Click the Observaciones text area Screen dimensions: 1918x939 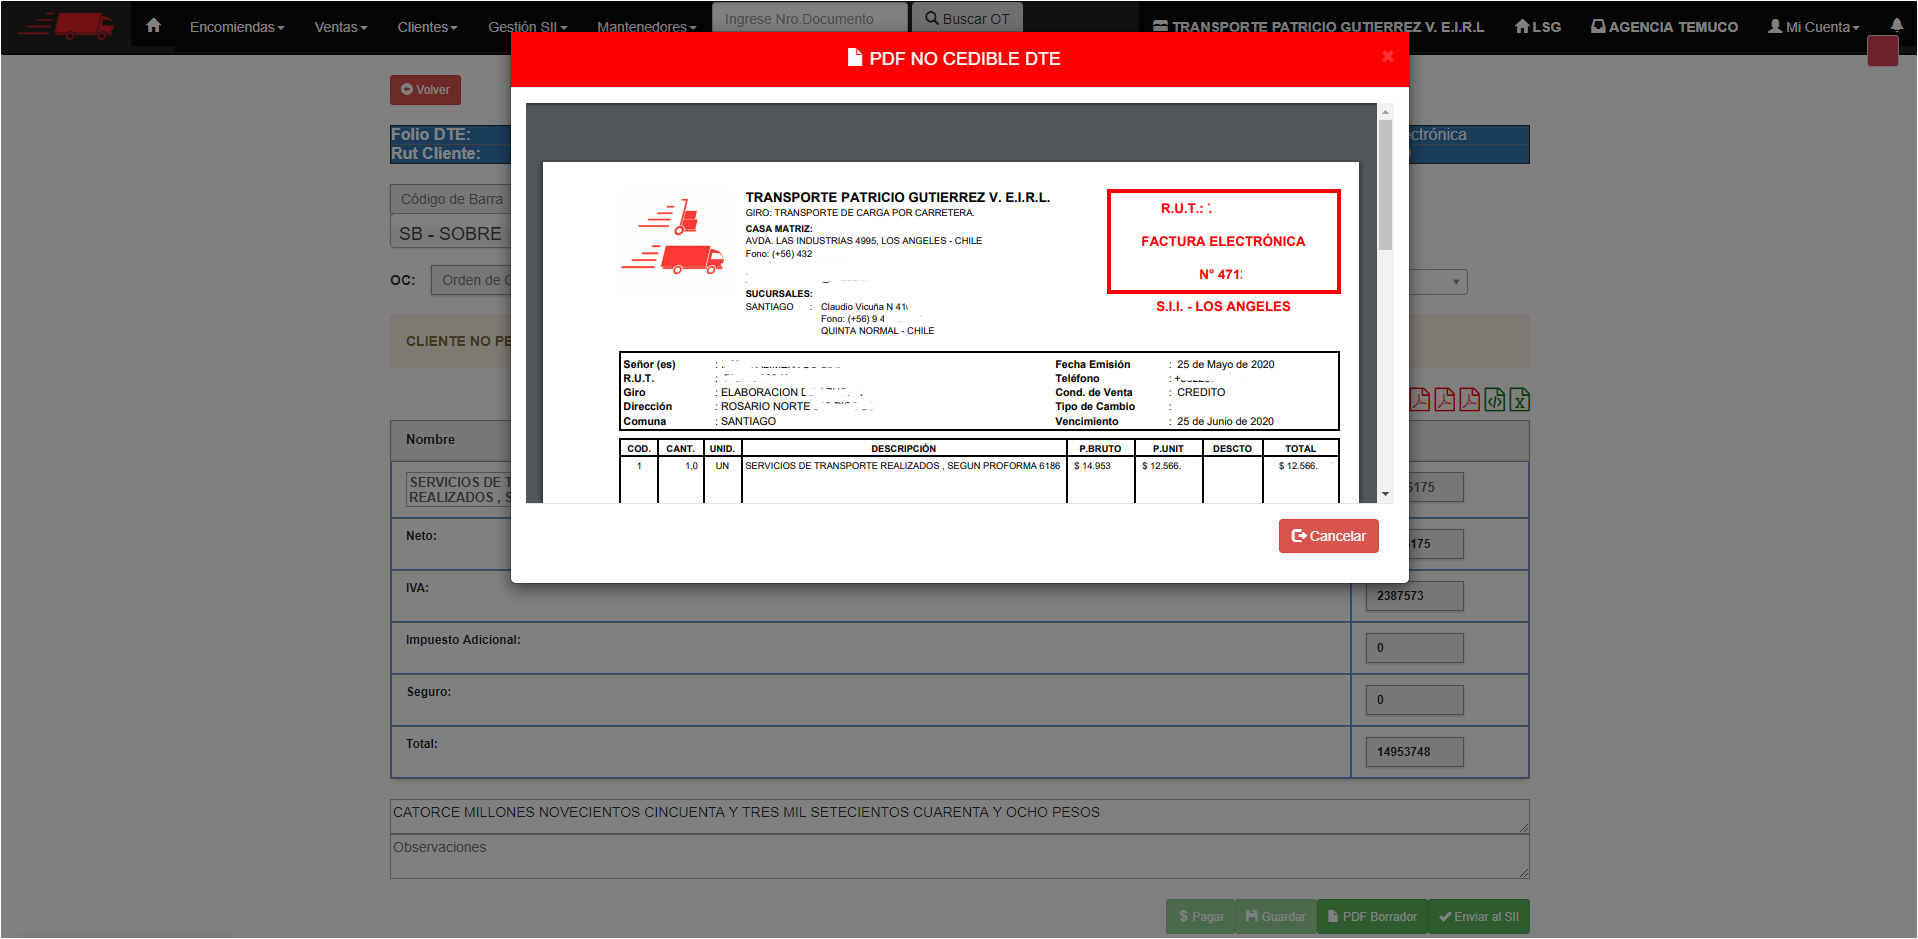[x=959, y=857]
